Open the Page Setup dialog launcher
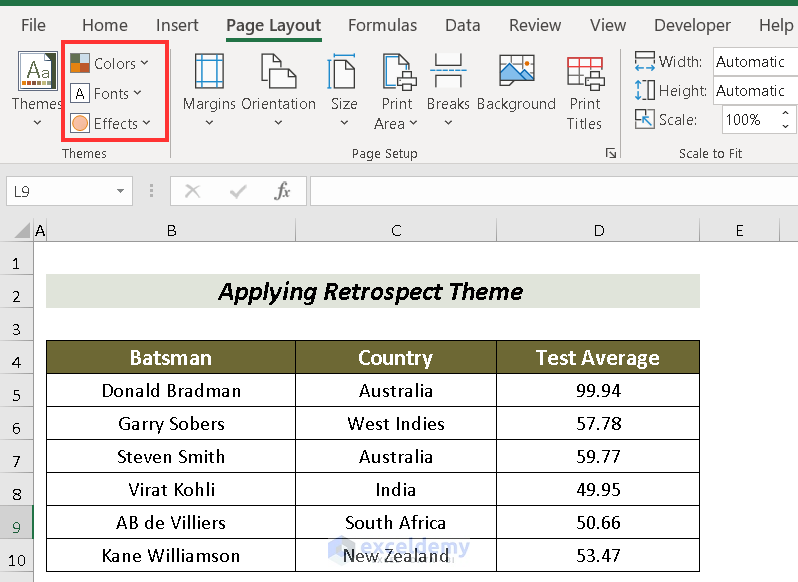Screen dimensions: 798x582 tap(610, 153)
